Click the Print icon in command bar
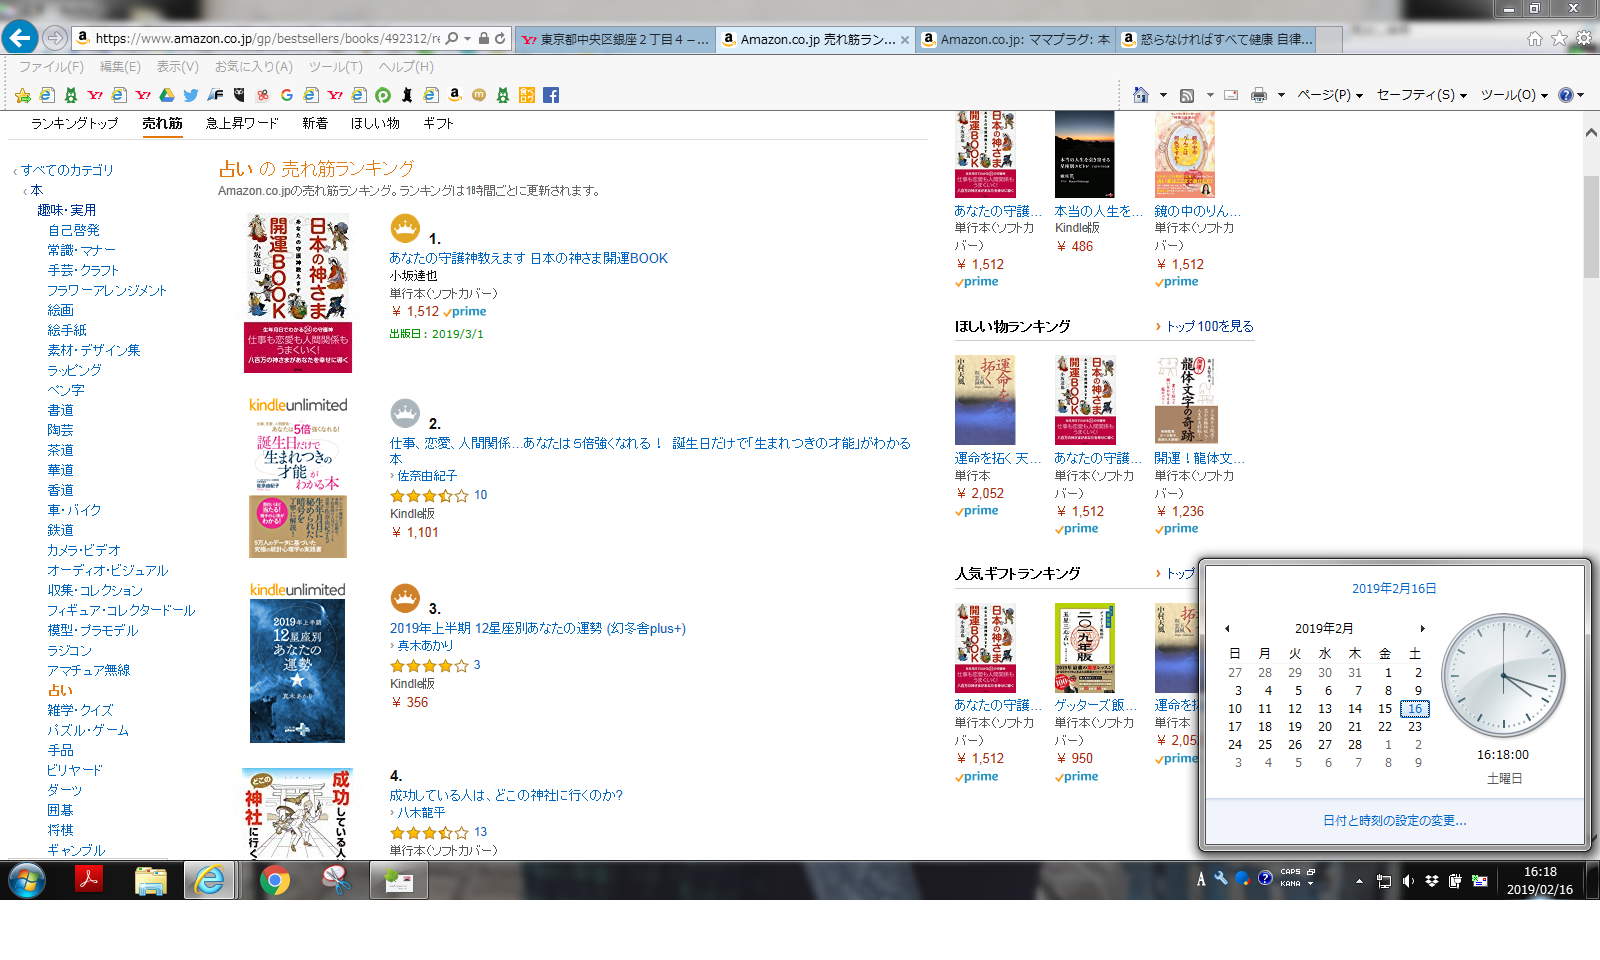1600x960 pixels. [x=1259, y=95]
